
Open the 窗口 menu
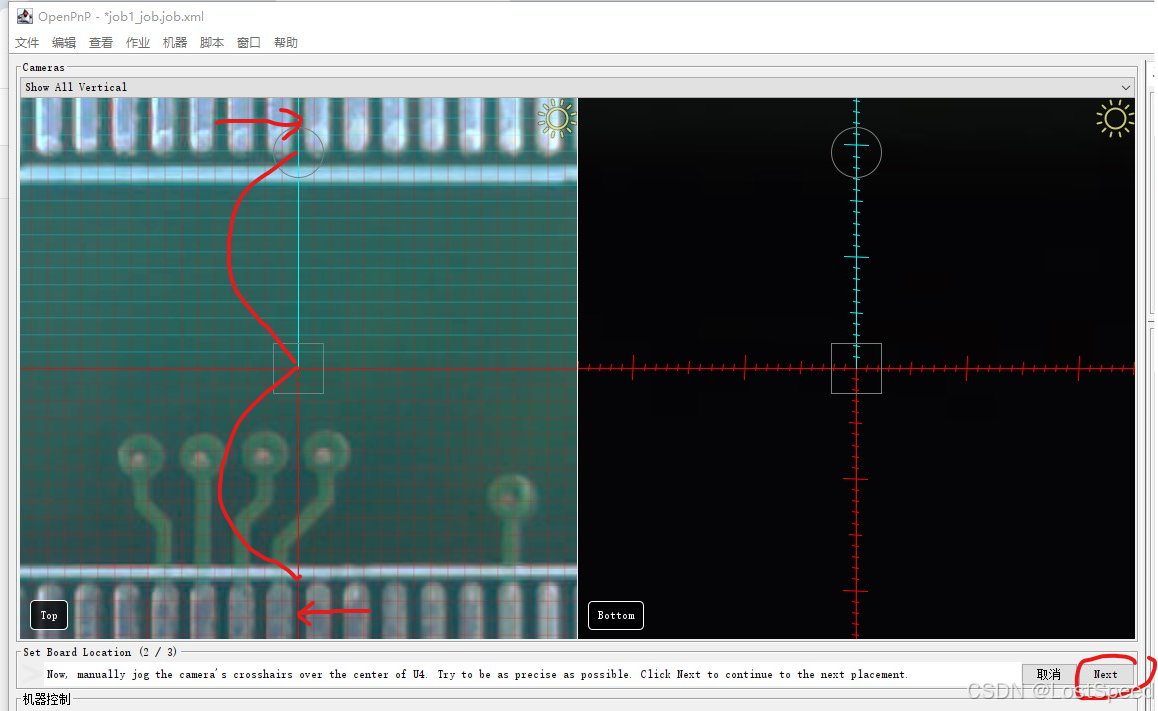(249, 43)
